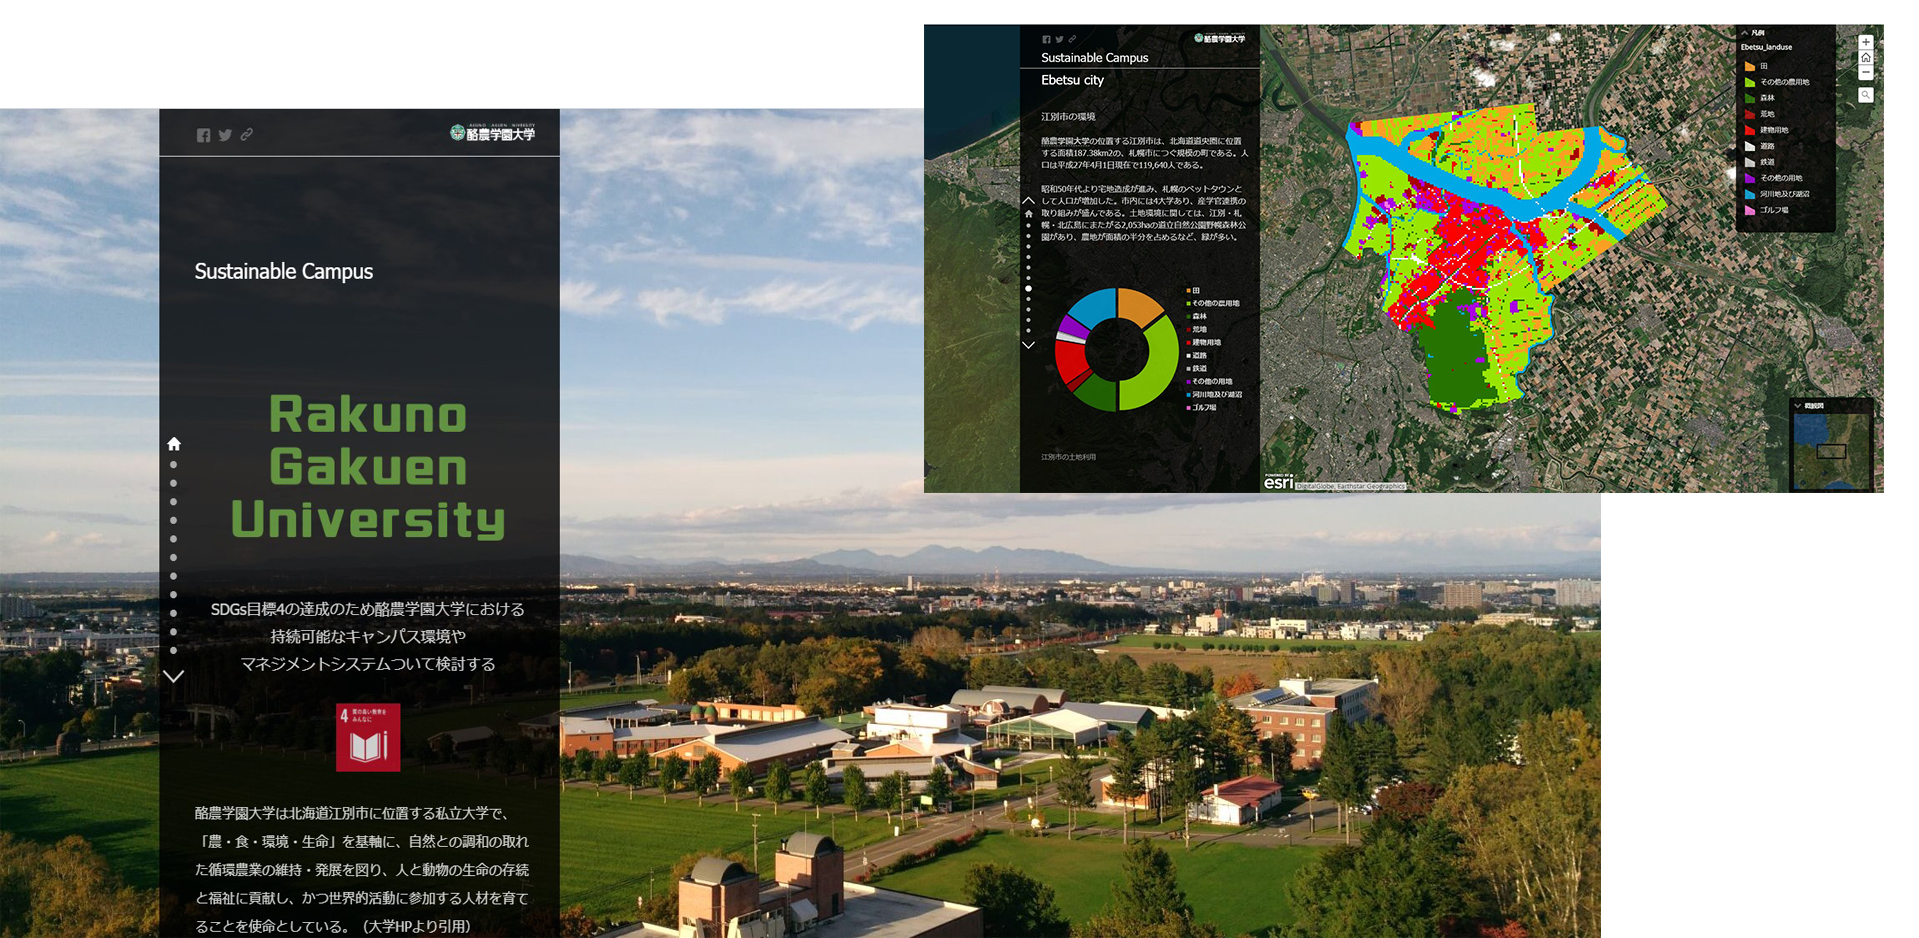Viewport: 1919px width, 938px height.
Task: Dark red 荒地 swatch in map legend
Action: 1750,114
